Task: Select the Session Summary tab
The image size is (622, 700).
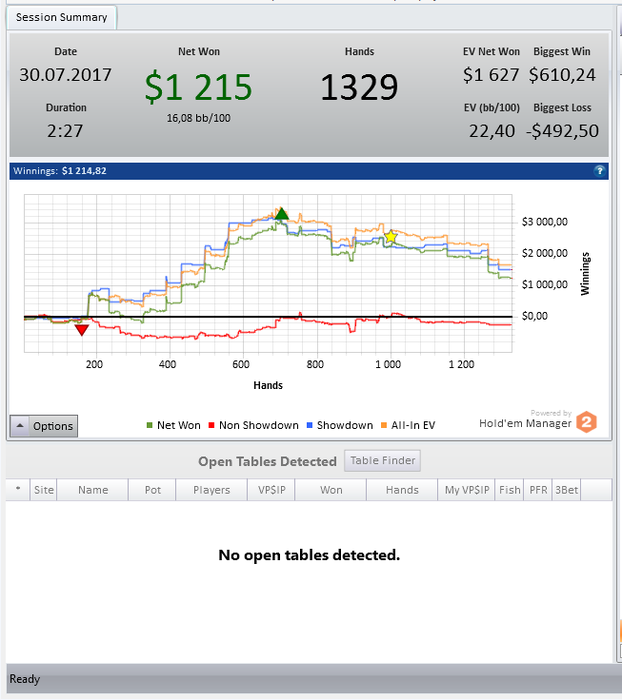Action: click(x=62, y=17)
